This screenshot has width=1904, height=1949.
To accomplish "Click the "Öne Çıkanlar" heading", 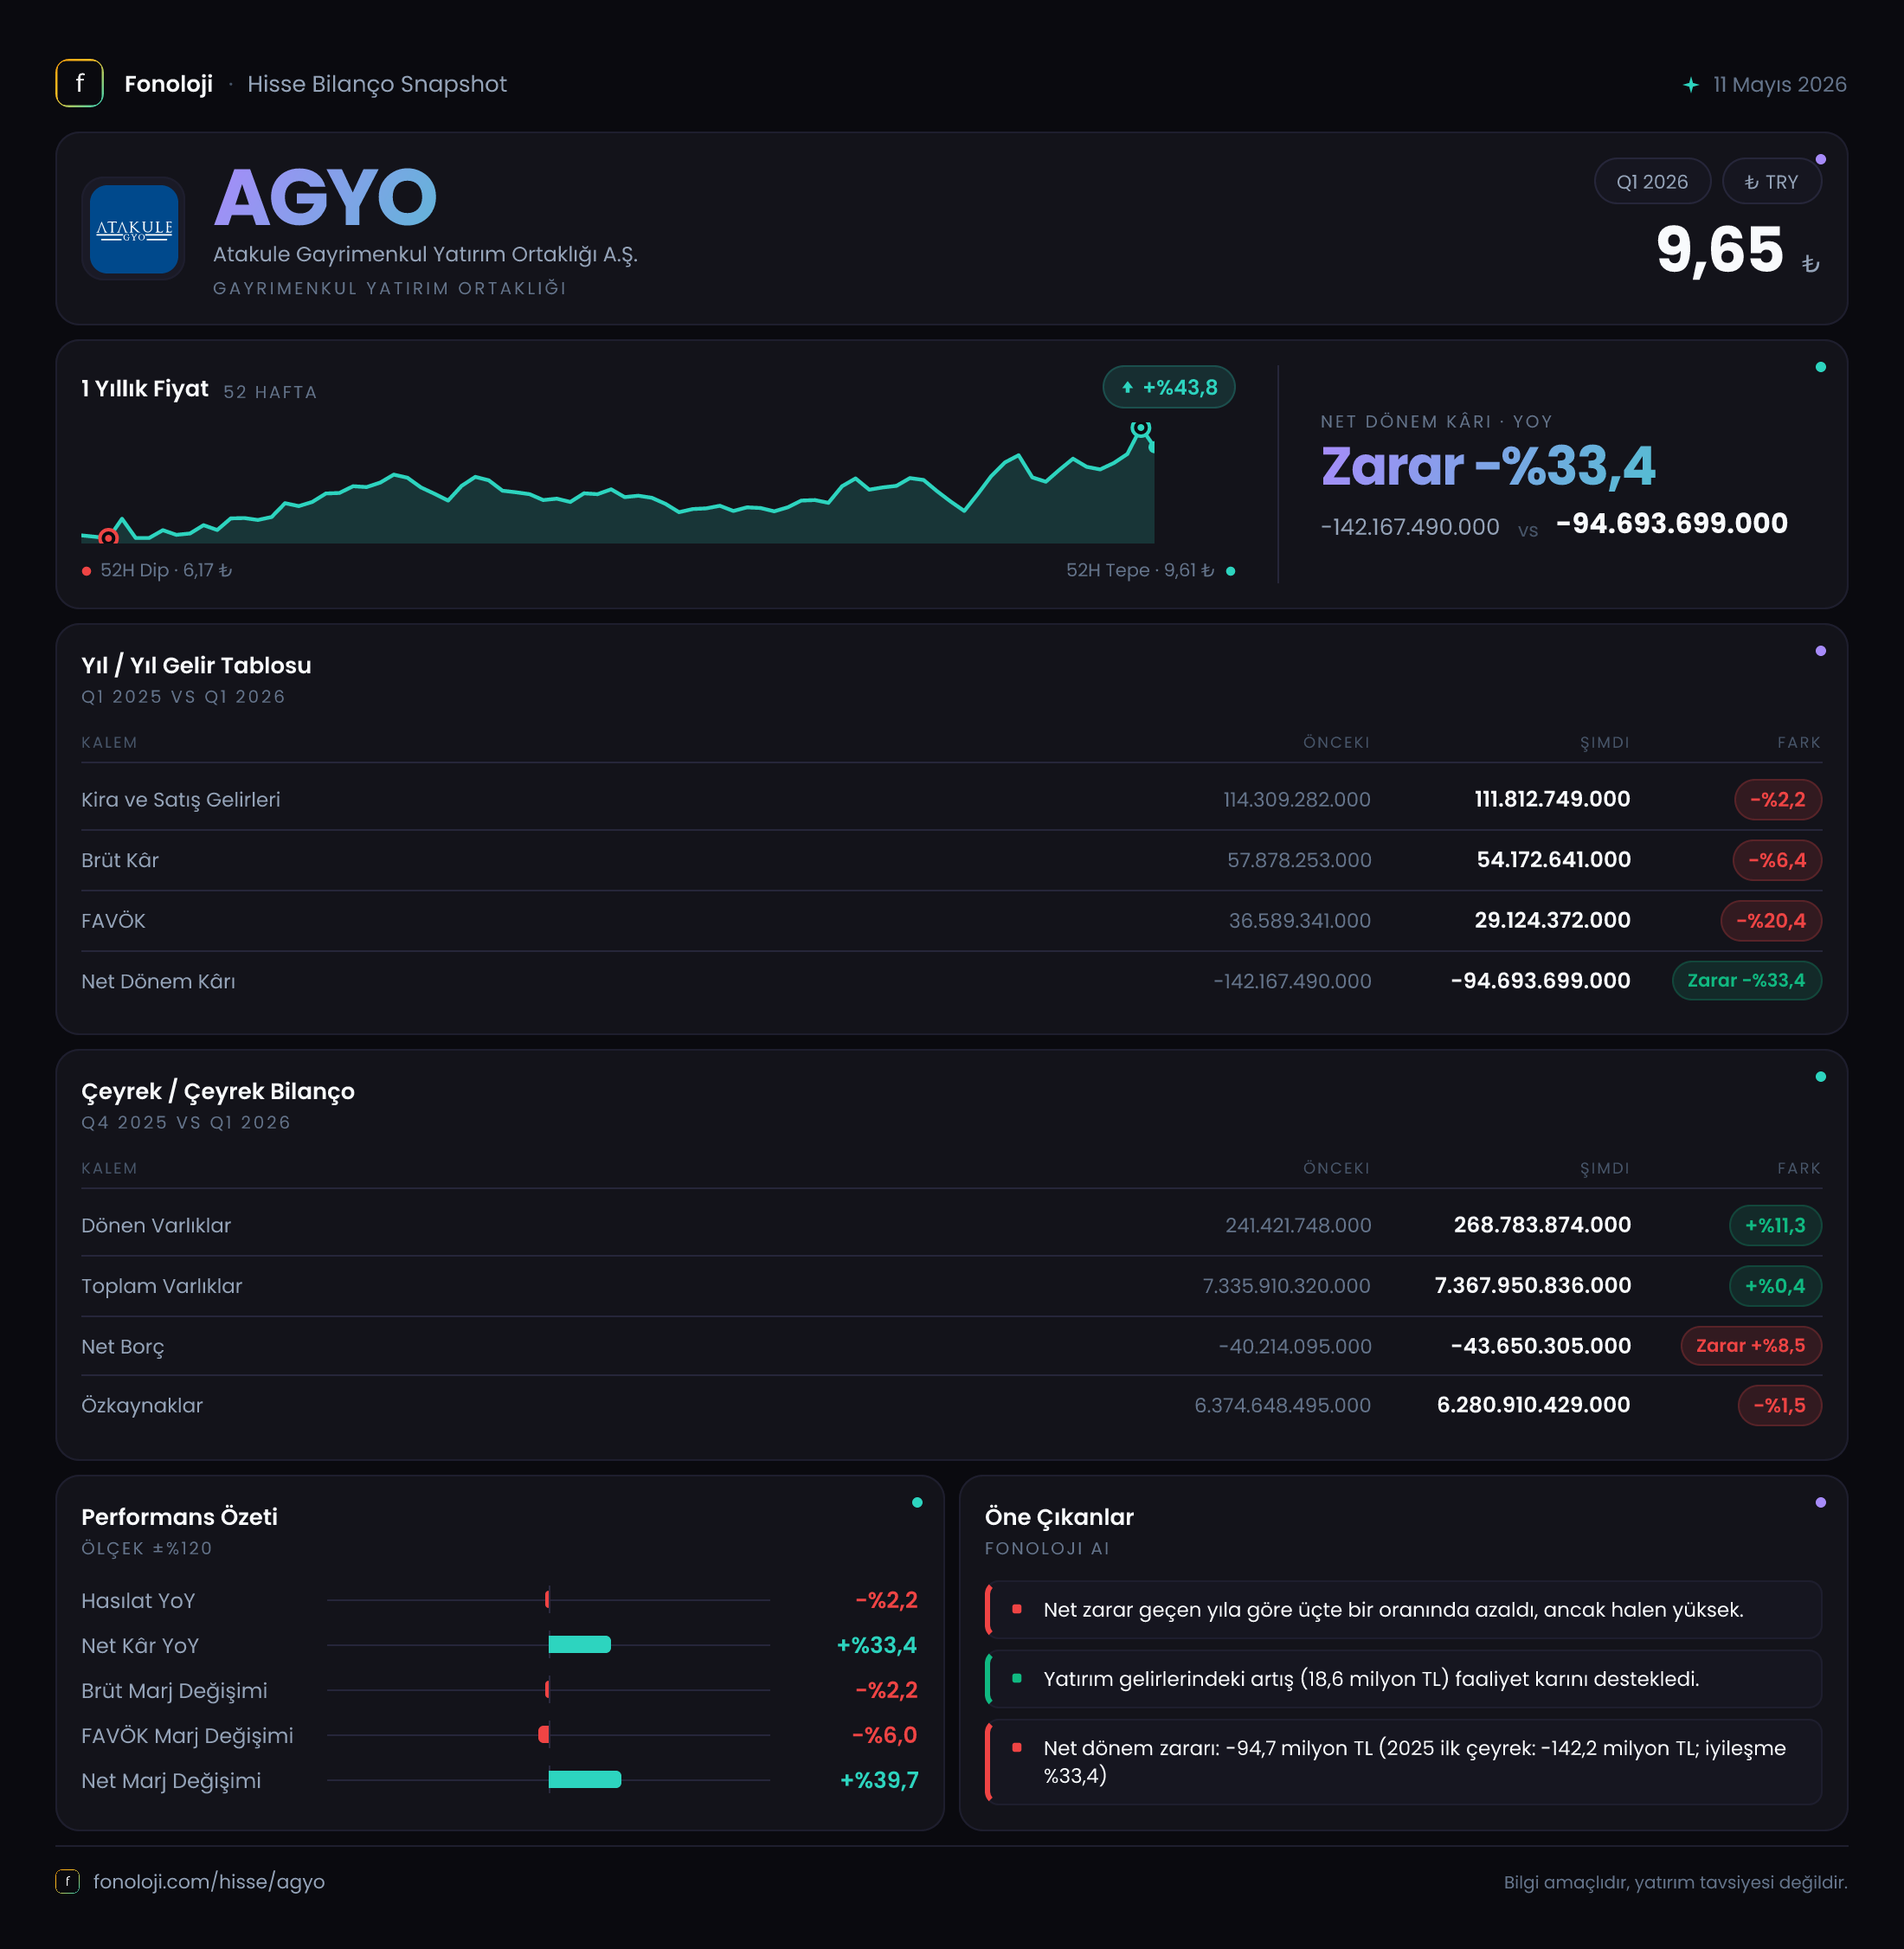I will [1059, 1517].
